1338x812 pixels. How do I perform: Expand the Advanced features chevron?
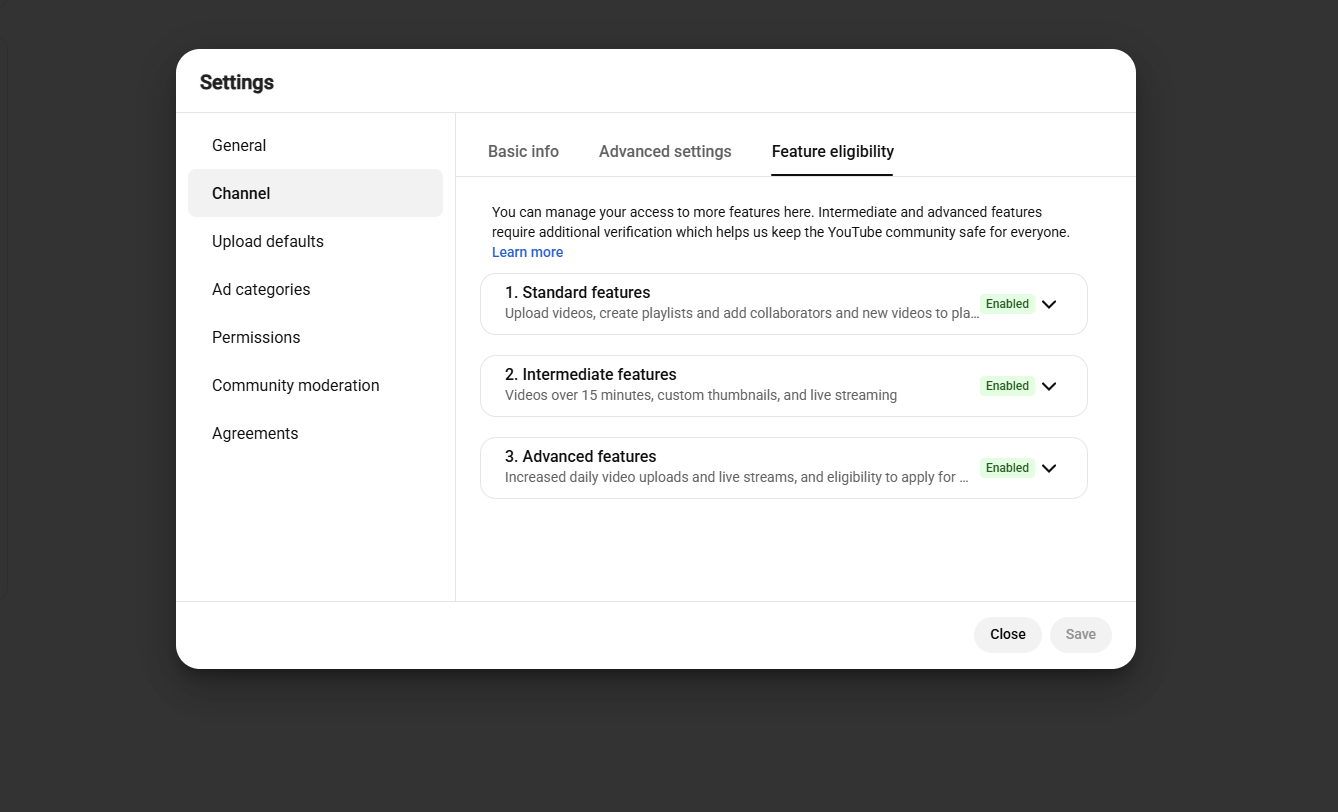coord(1049,468)
